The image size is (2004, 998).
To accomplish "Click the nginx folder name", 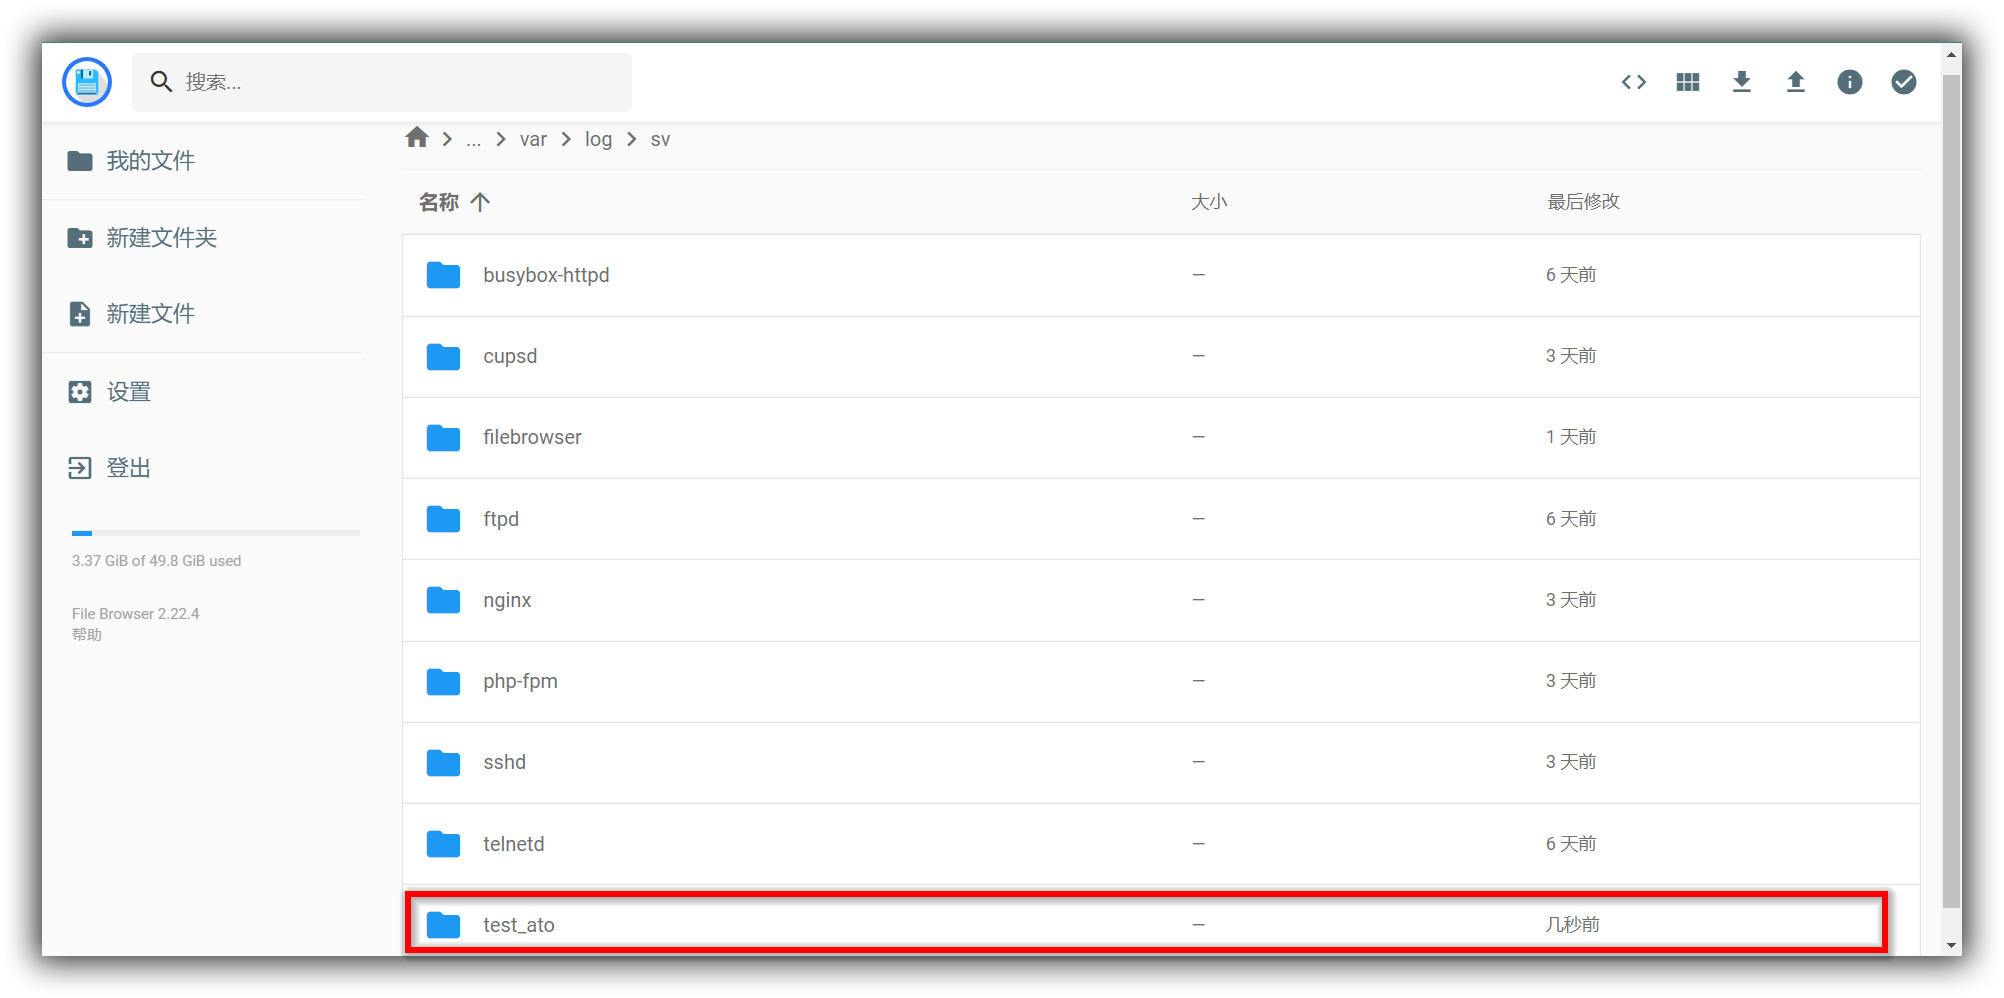I will (x=507, y=600).
